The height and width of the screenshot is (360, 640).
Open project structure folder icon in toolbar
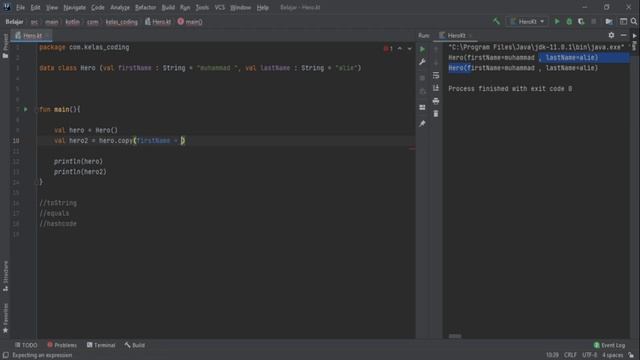pyautogui.click(x=609, y=21)
